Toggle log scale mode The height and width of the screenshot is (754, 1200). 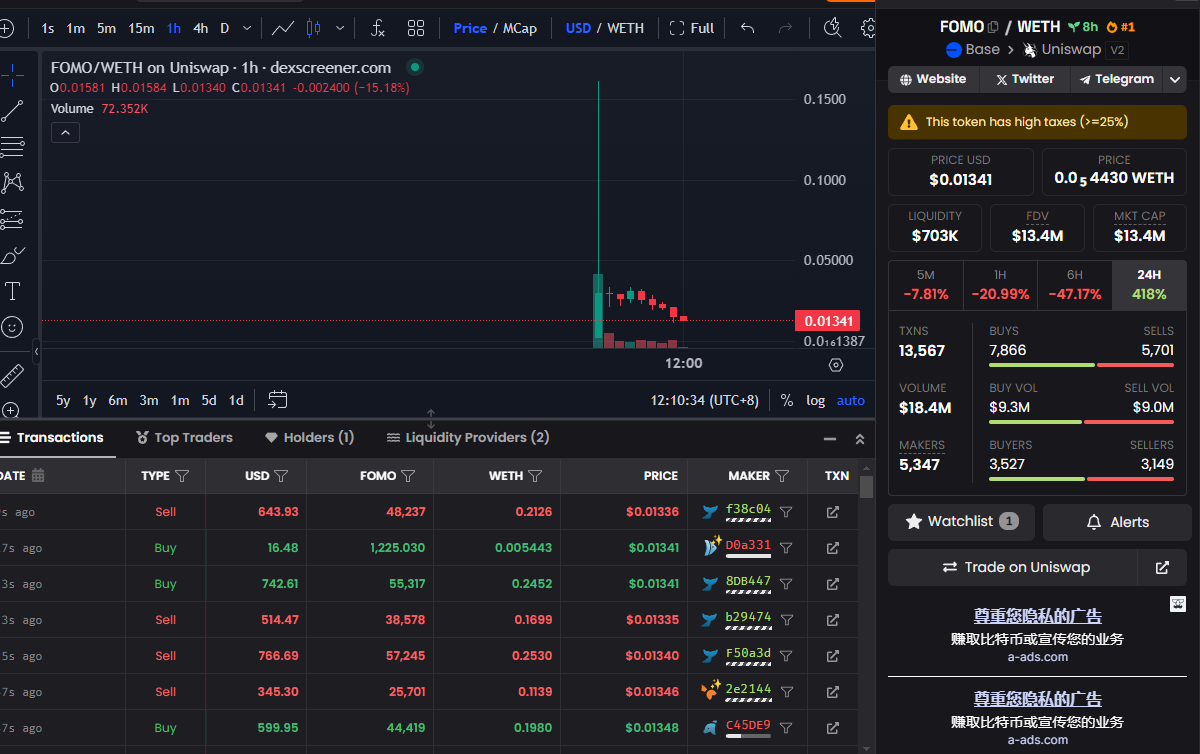[816, 400]
